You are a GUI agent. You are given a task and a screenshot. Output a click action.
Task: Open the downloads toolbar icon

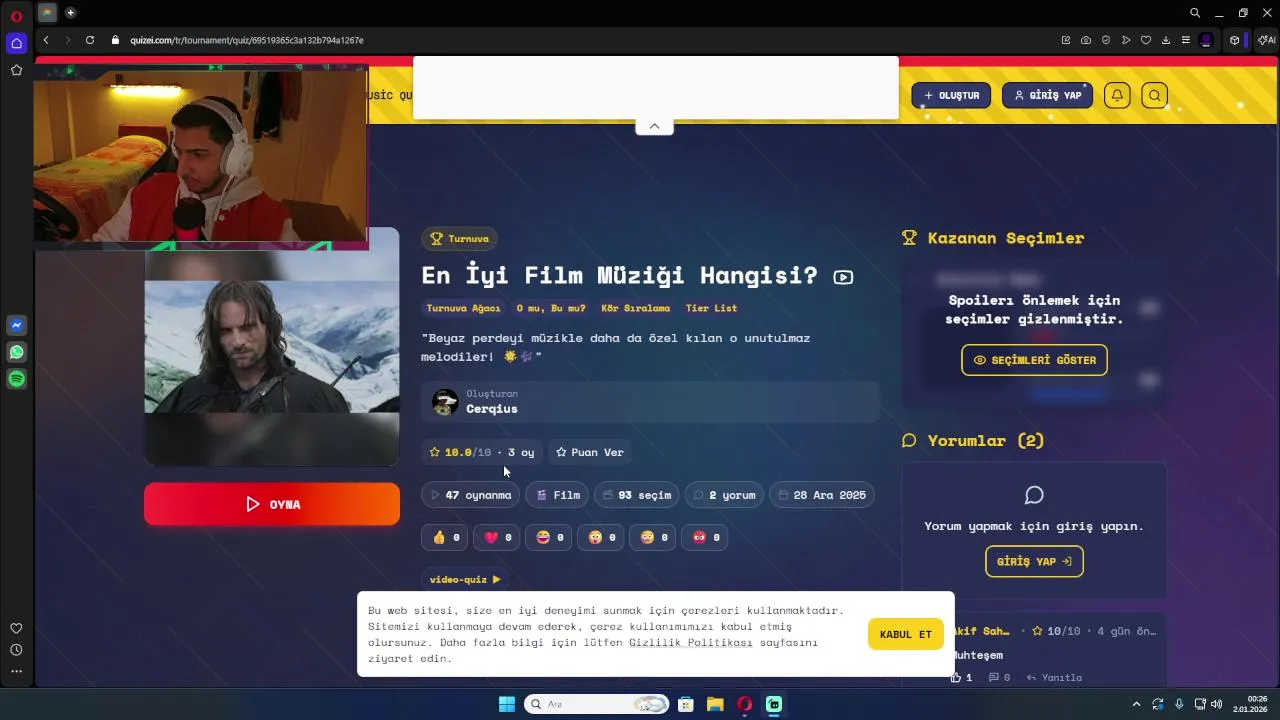point(1166,40)
